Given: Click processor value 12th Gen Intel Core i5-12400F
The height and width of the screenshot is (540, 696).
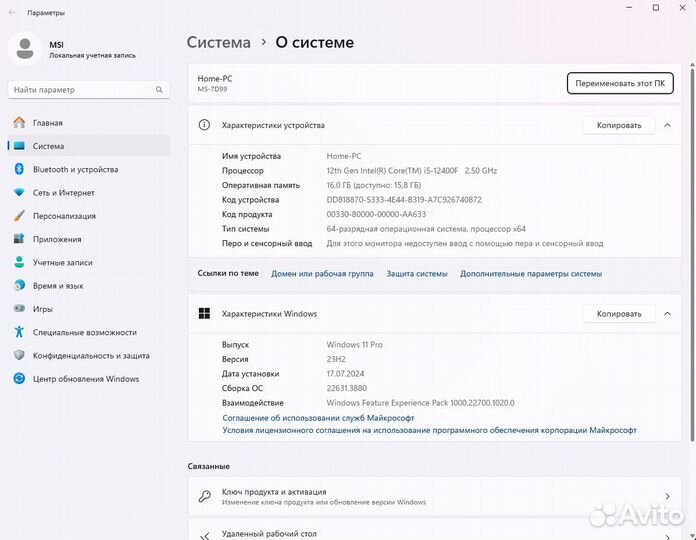Looking at the screenshot, I should tap(411, 170).
